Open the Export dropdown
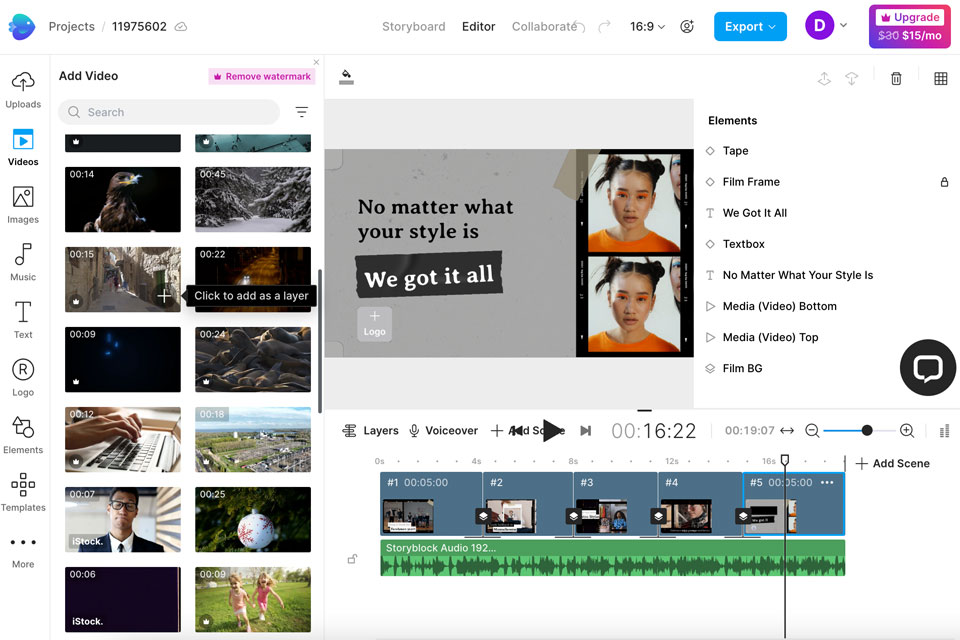Screen dimensions: 960x640 pos(750,26)
